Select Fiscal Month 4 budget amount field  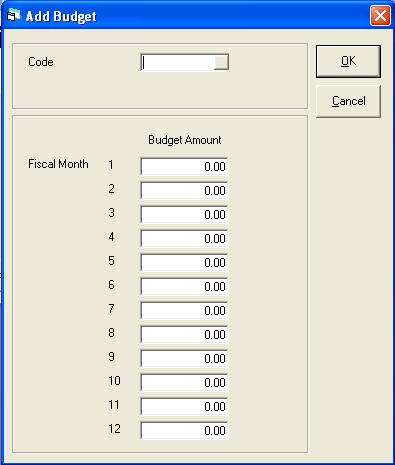184,238
